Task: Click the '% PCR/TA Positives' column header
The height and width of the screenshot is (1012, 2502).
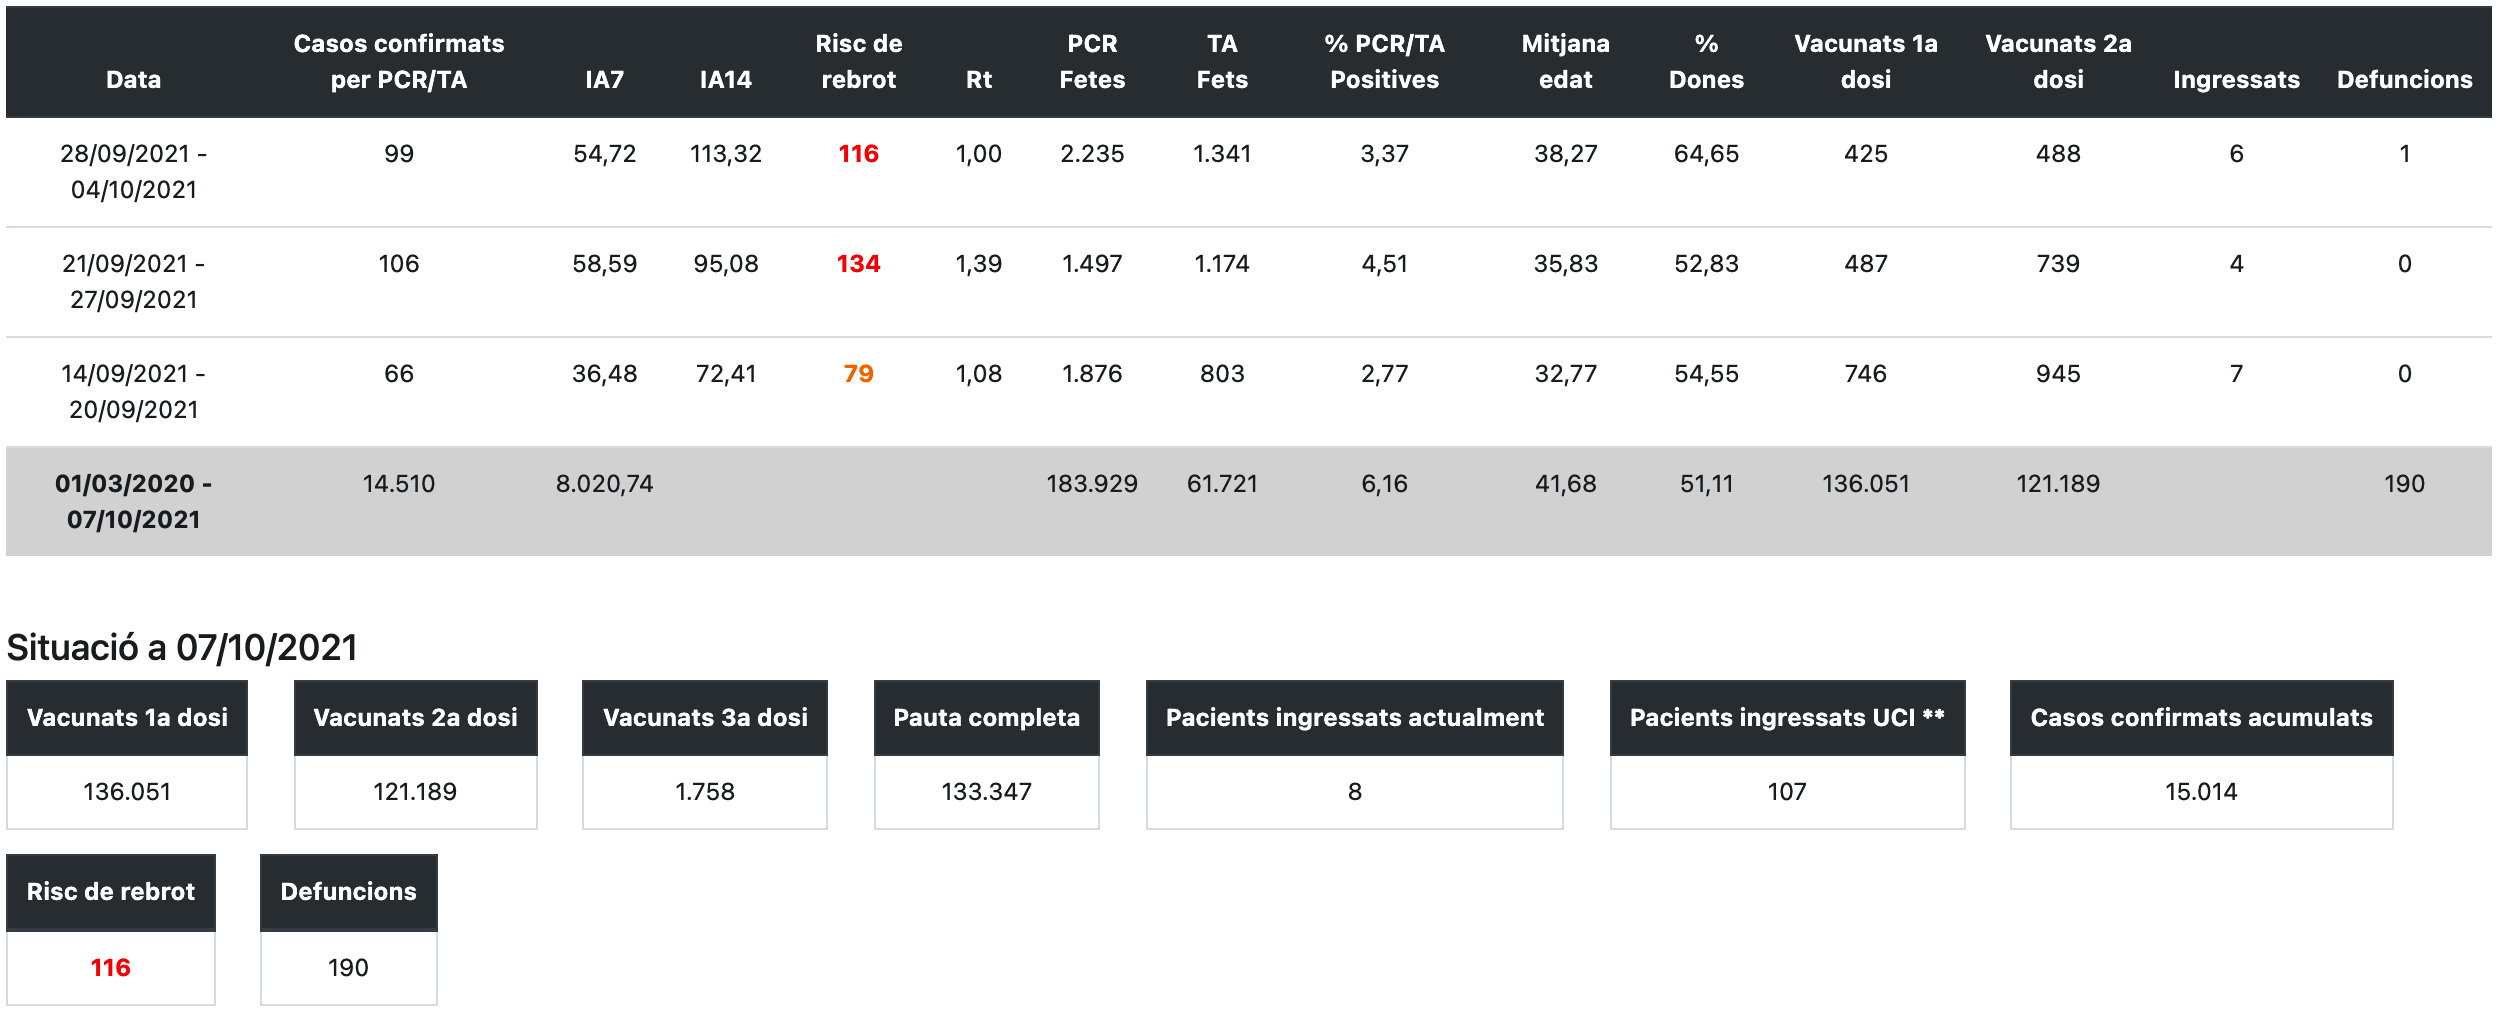Action: [1384, 62]
